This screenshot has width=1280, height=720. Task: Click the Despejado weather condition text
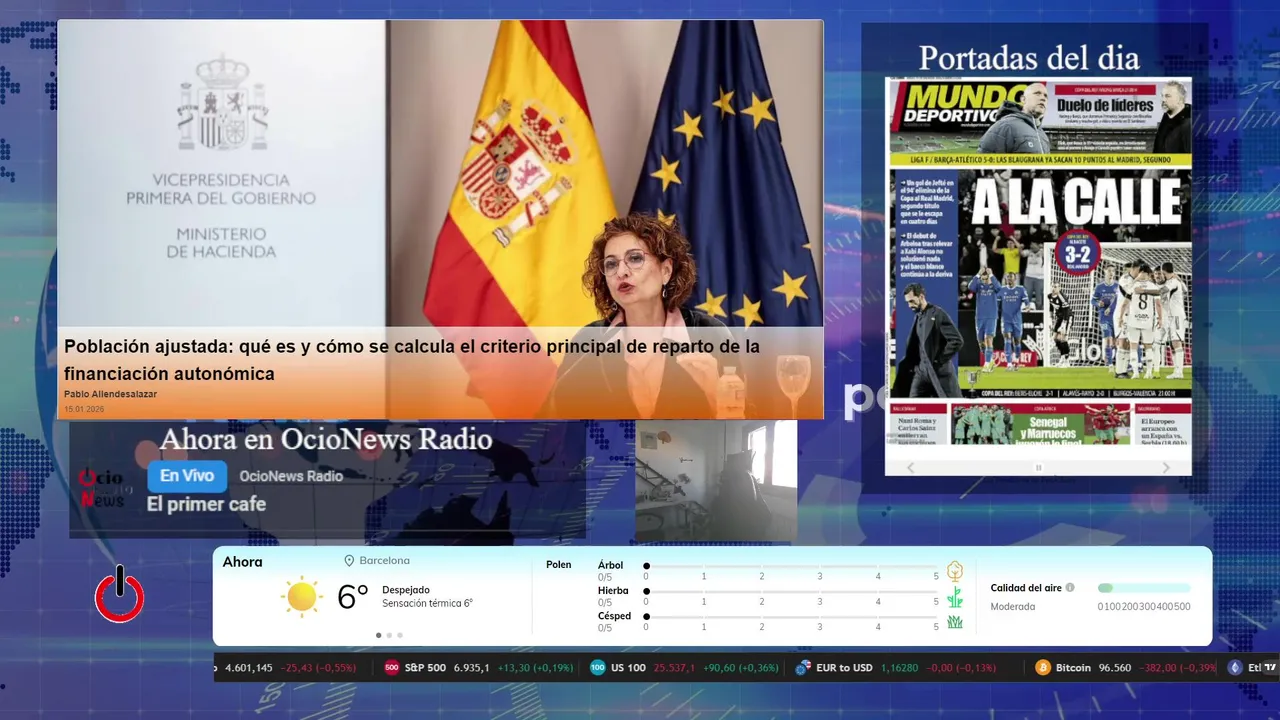click(x=406, y=590)
